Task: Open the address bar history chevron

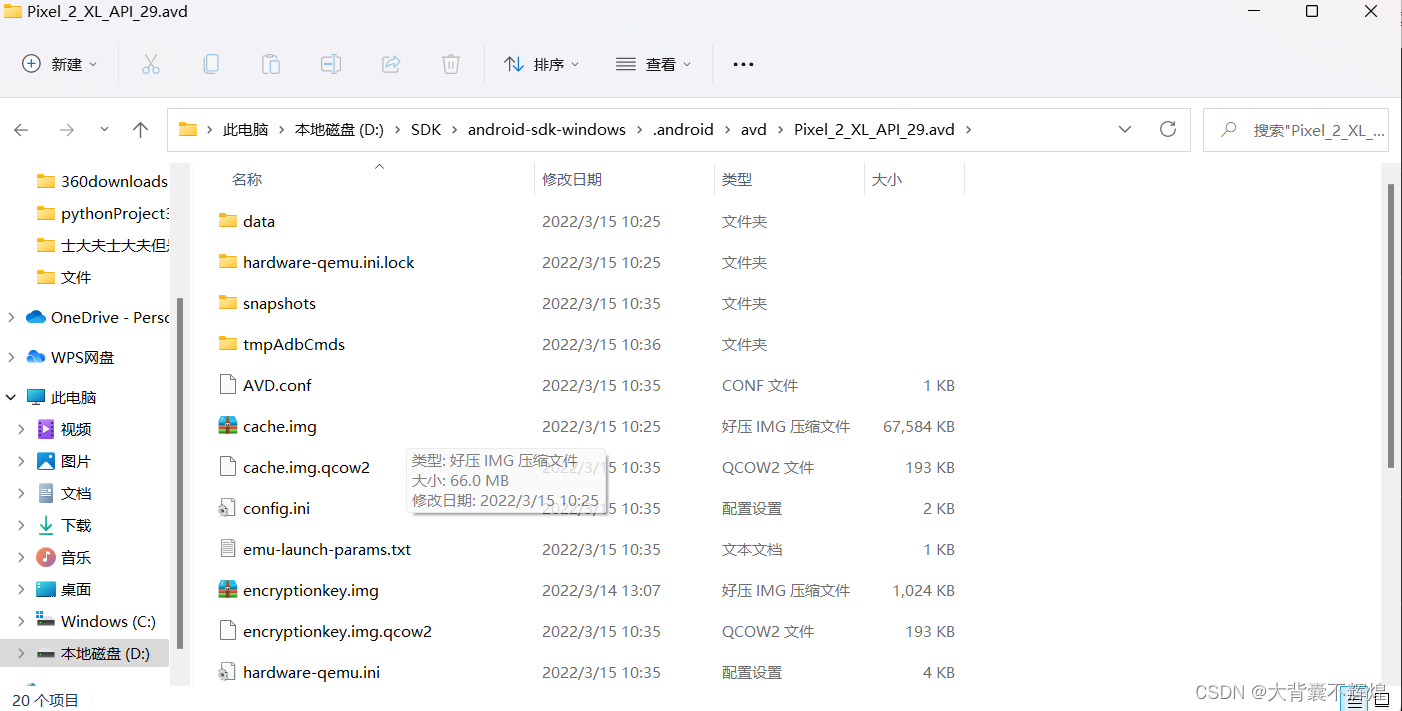Action: click(1125, 129)
